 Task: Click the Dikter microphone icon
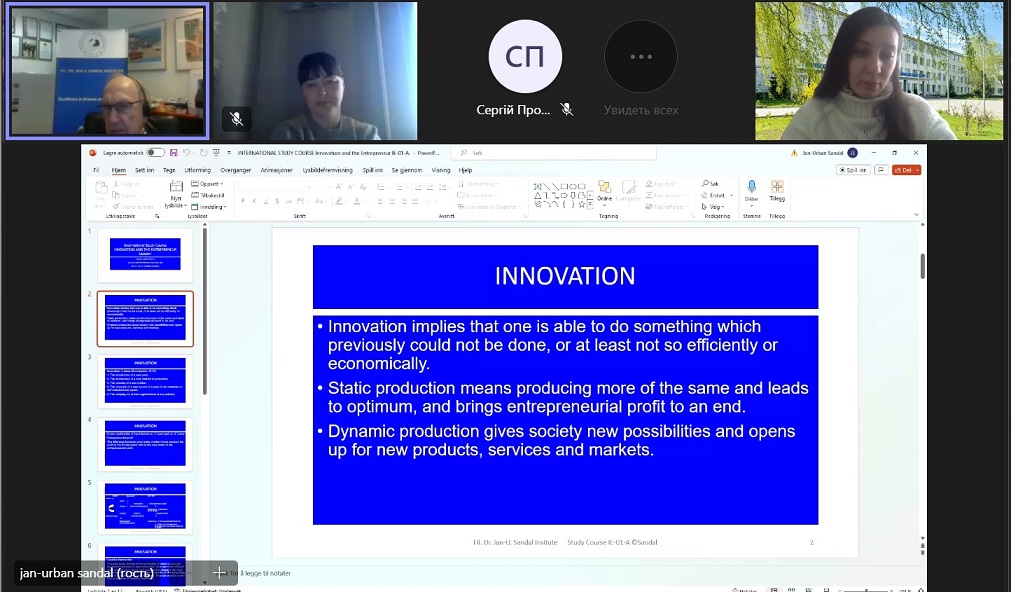click(x=751, y=187)
